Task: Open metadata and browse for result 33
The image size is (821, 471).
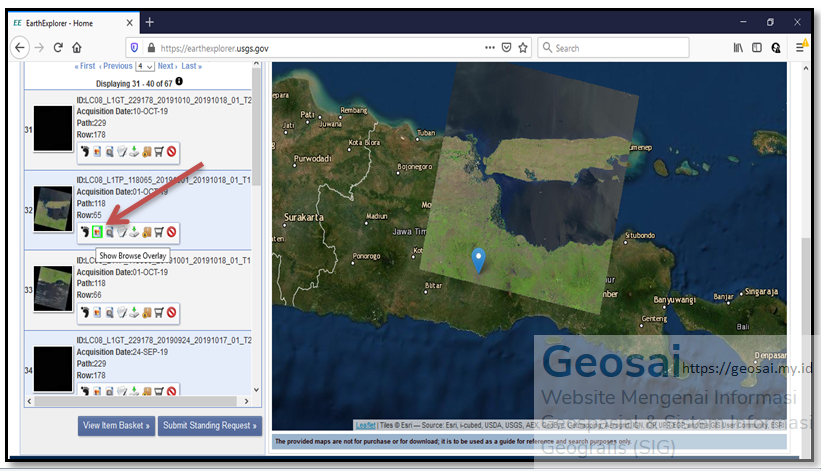Action: pyautogui.click(x=122, y=312)
